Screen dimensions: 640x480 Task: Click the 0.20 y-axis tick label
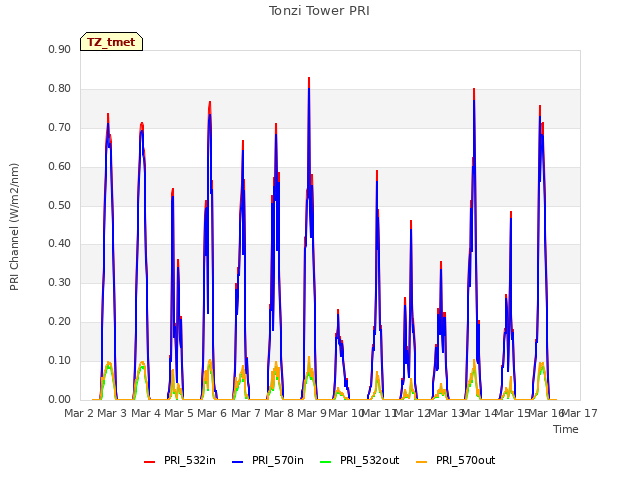(60, 322)
